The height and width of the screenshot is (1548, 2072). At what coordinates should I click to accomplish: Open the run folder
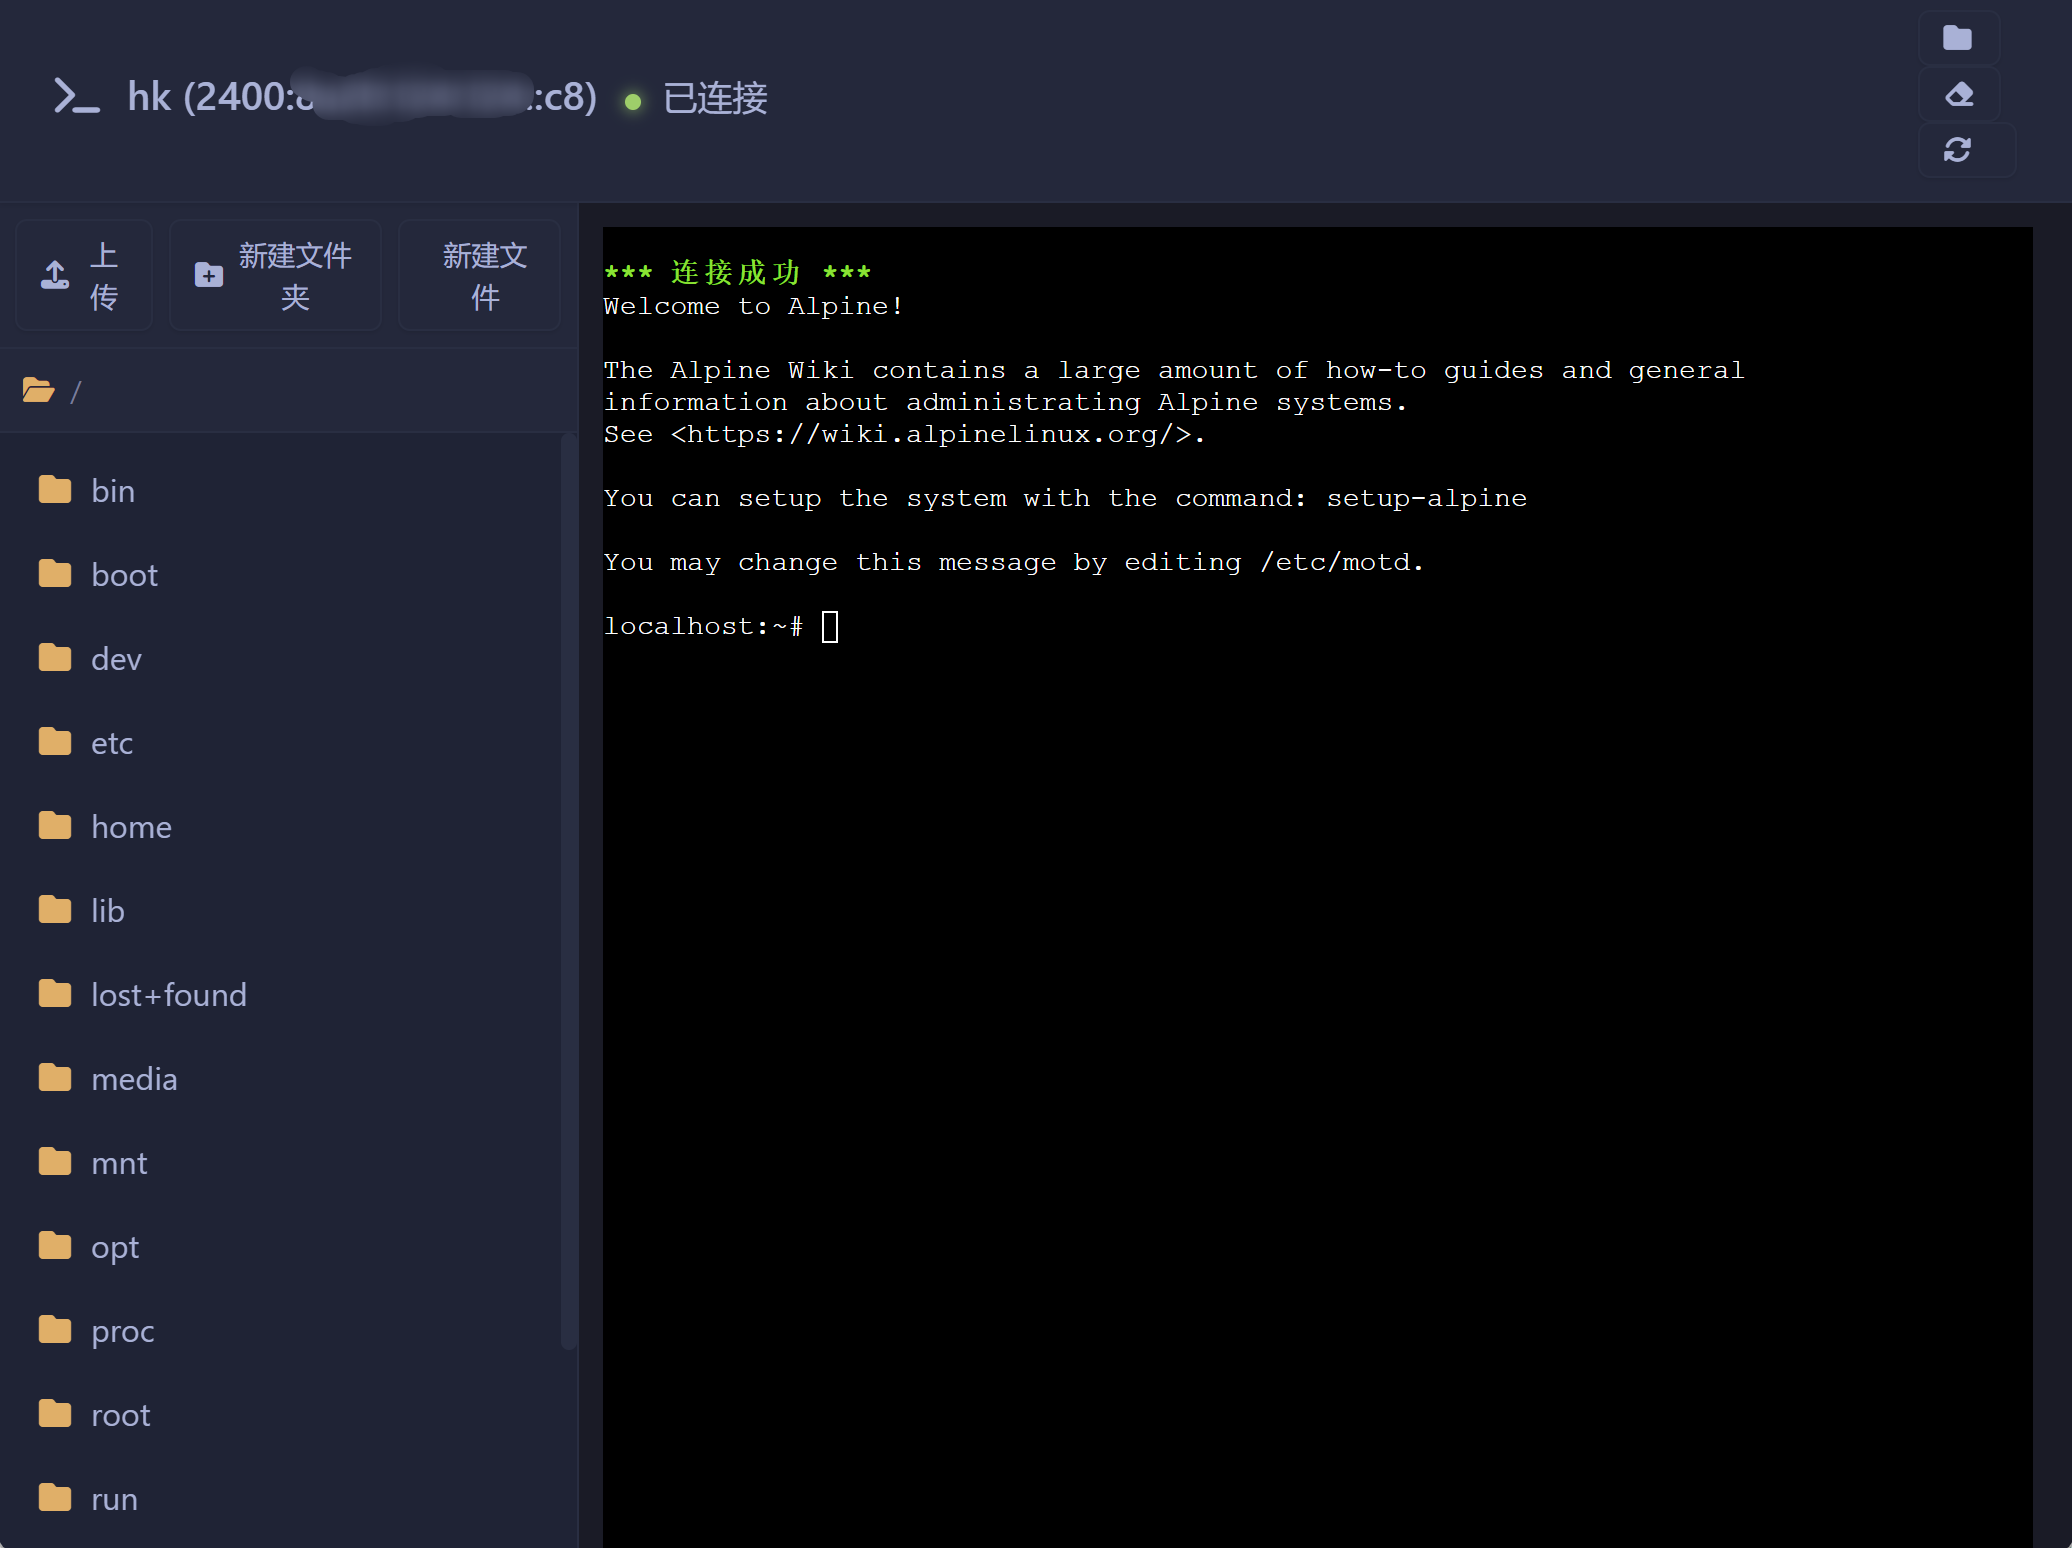click(x=280, y=1498)
